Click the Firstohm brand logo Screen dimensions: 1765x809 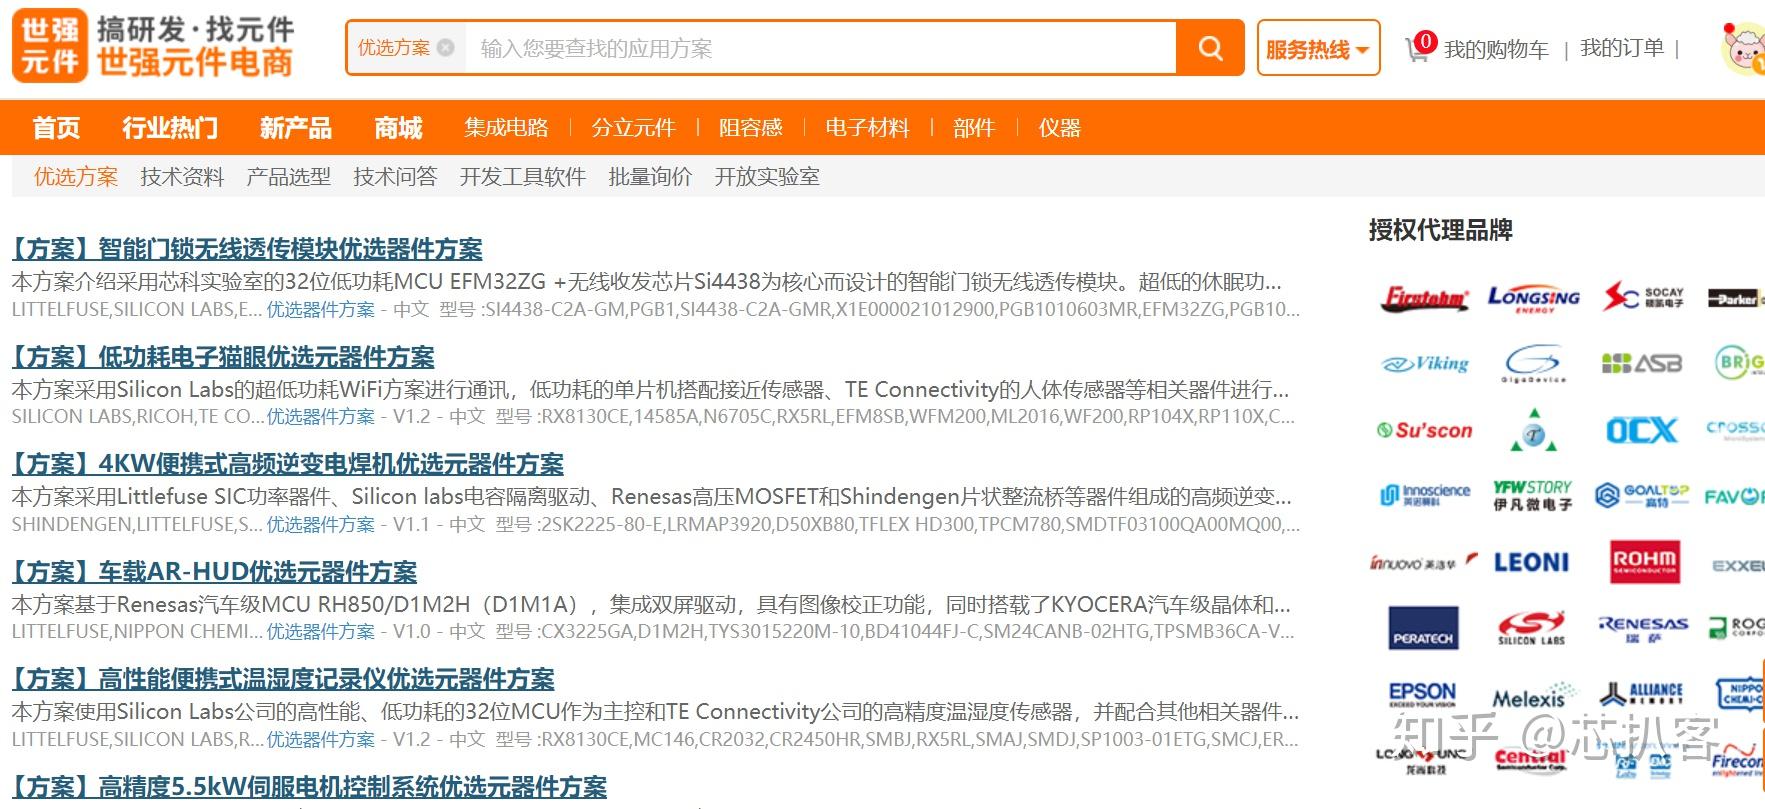point(1425,298)
